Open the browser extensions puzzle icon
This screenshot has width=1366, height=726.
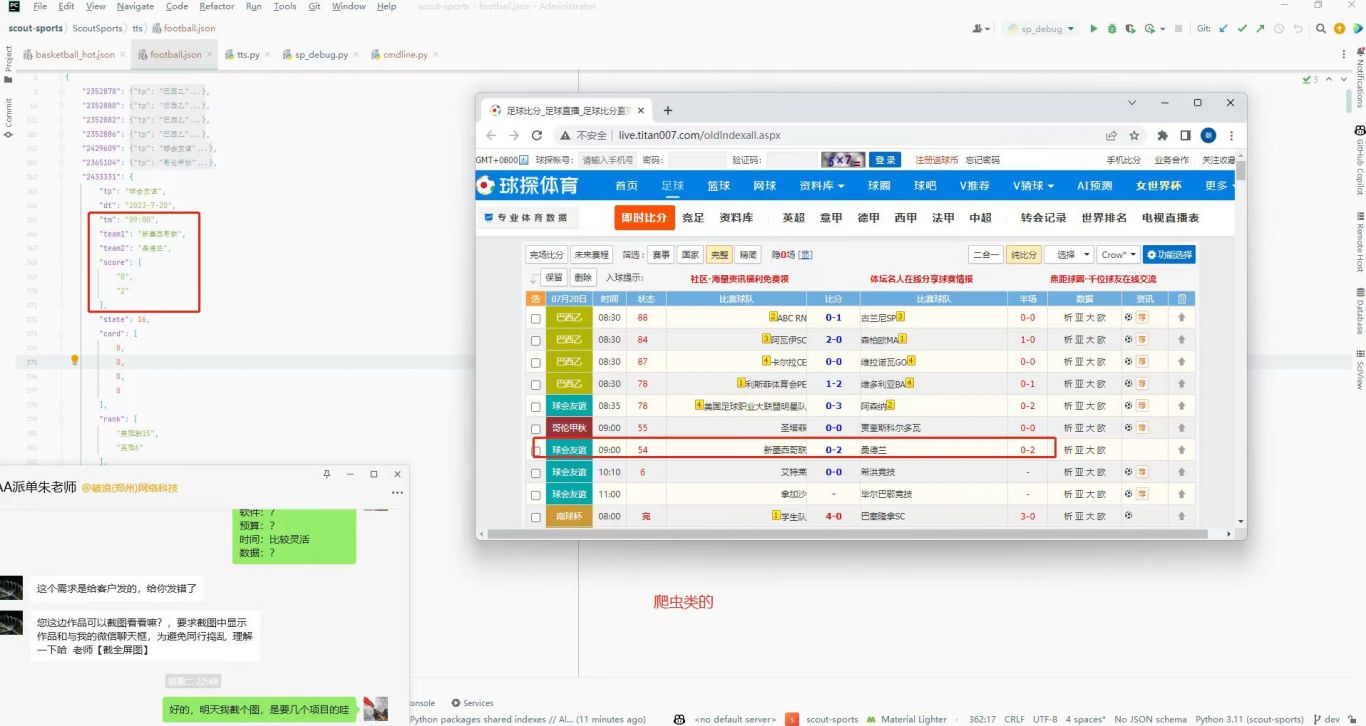tap(1163, 135)
